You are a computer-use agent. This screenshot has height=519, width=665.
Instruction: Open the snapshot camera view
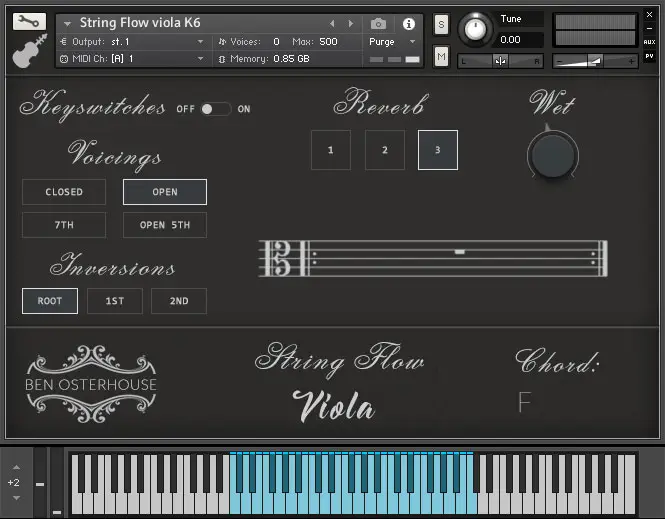378,24
